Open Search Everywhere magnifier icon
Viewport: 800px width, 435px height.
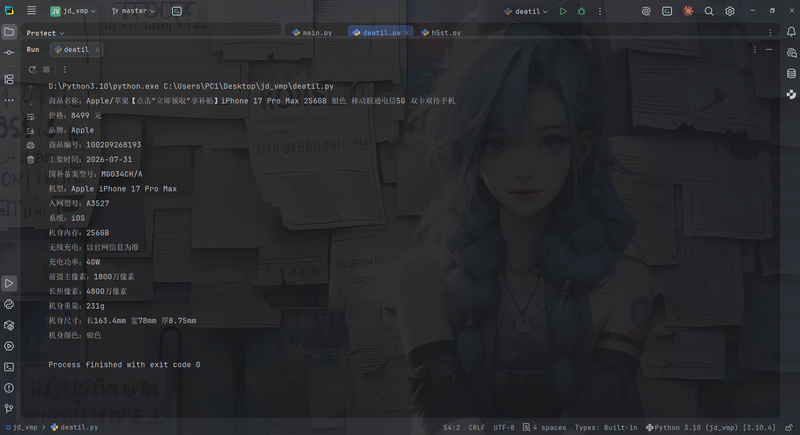[x=709, y=11]
